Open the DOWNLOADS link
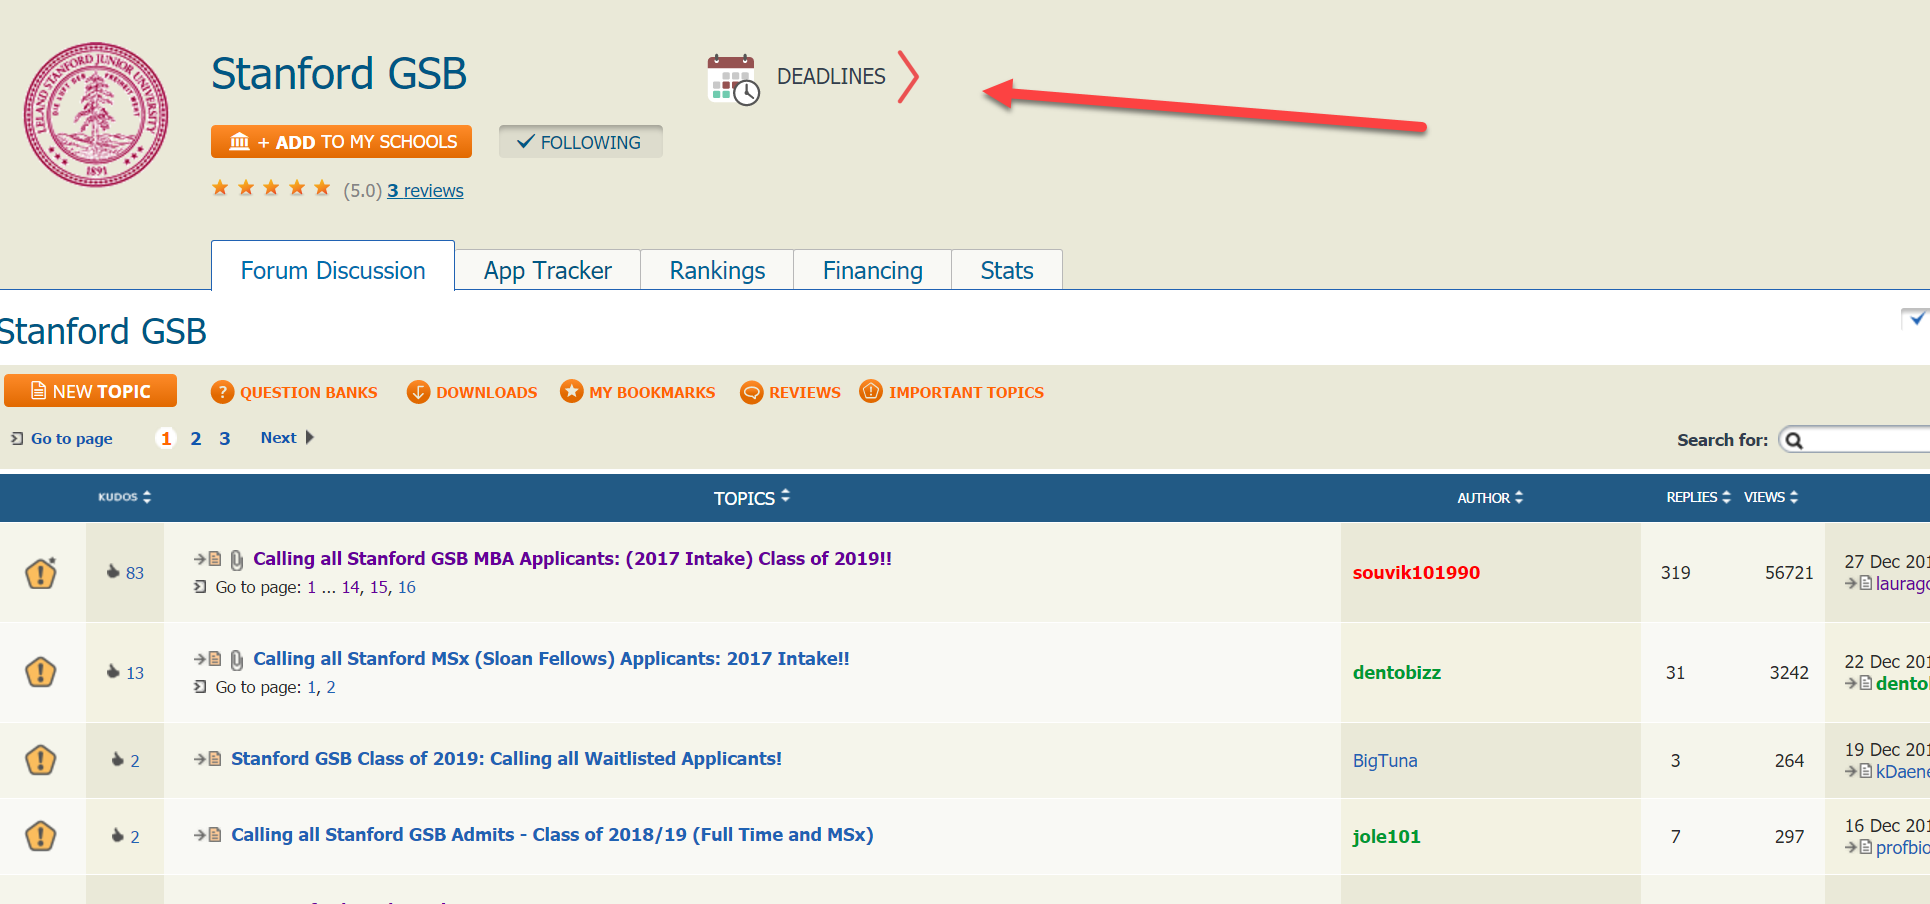Image resolution: width=1930 pixels, height=904 pixels. click(x=487, y=393)
